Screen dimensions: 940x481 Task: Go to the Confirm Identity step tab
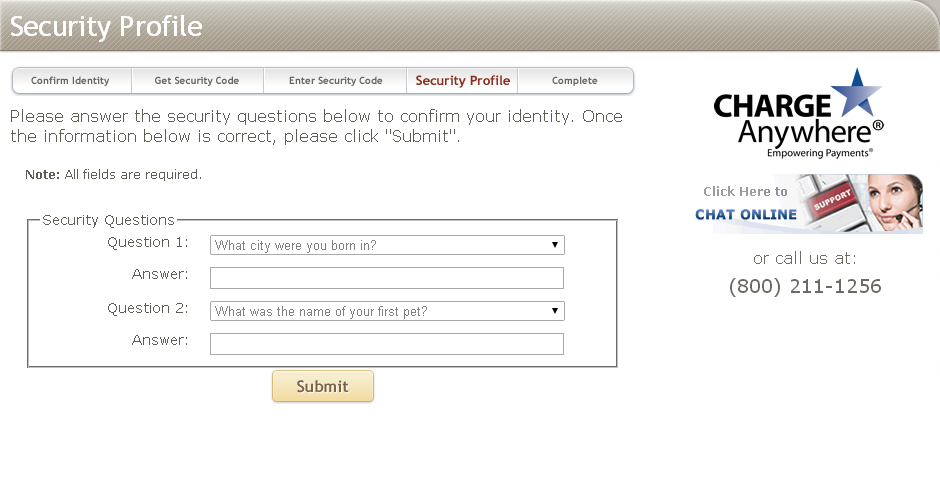click(x=70, y=81)
